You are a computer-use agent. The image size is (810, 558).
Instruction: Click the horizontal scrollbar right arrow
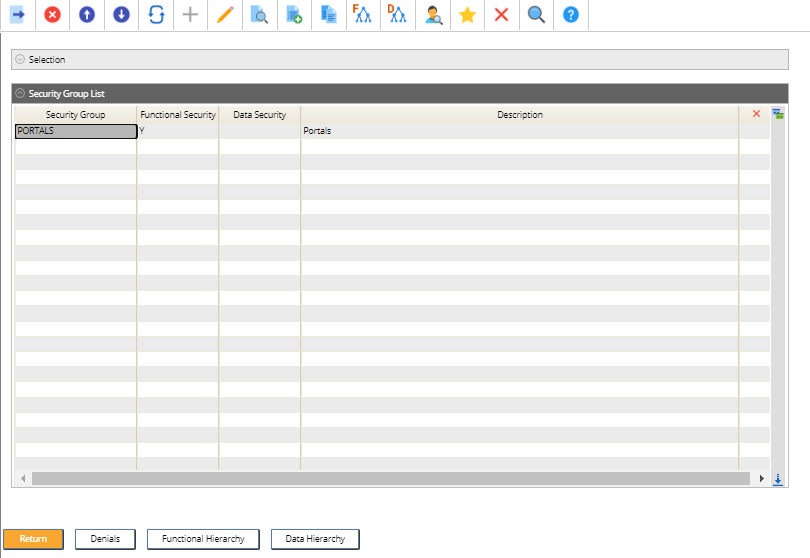[x=761, y=478]
